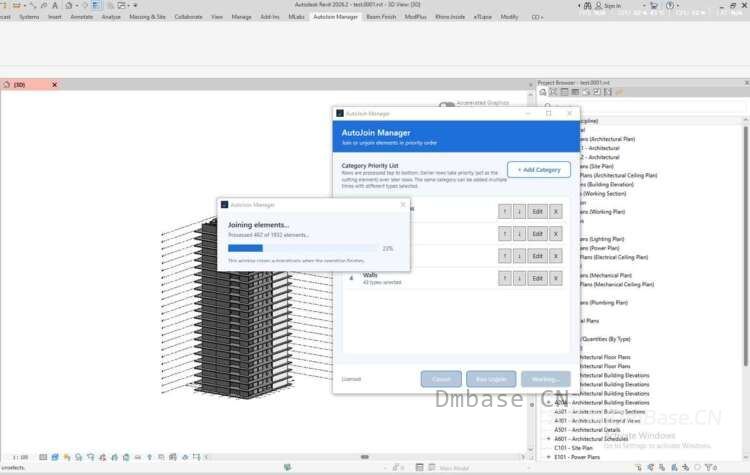Toggle the Accelerated Graphics switch

(x=446, y=105)
